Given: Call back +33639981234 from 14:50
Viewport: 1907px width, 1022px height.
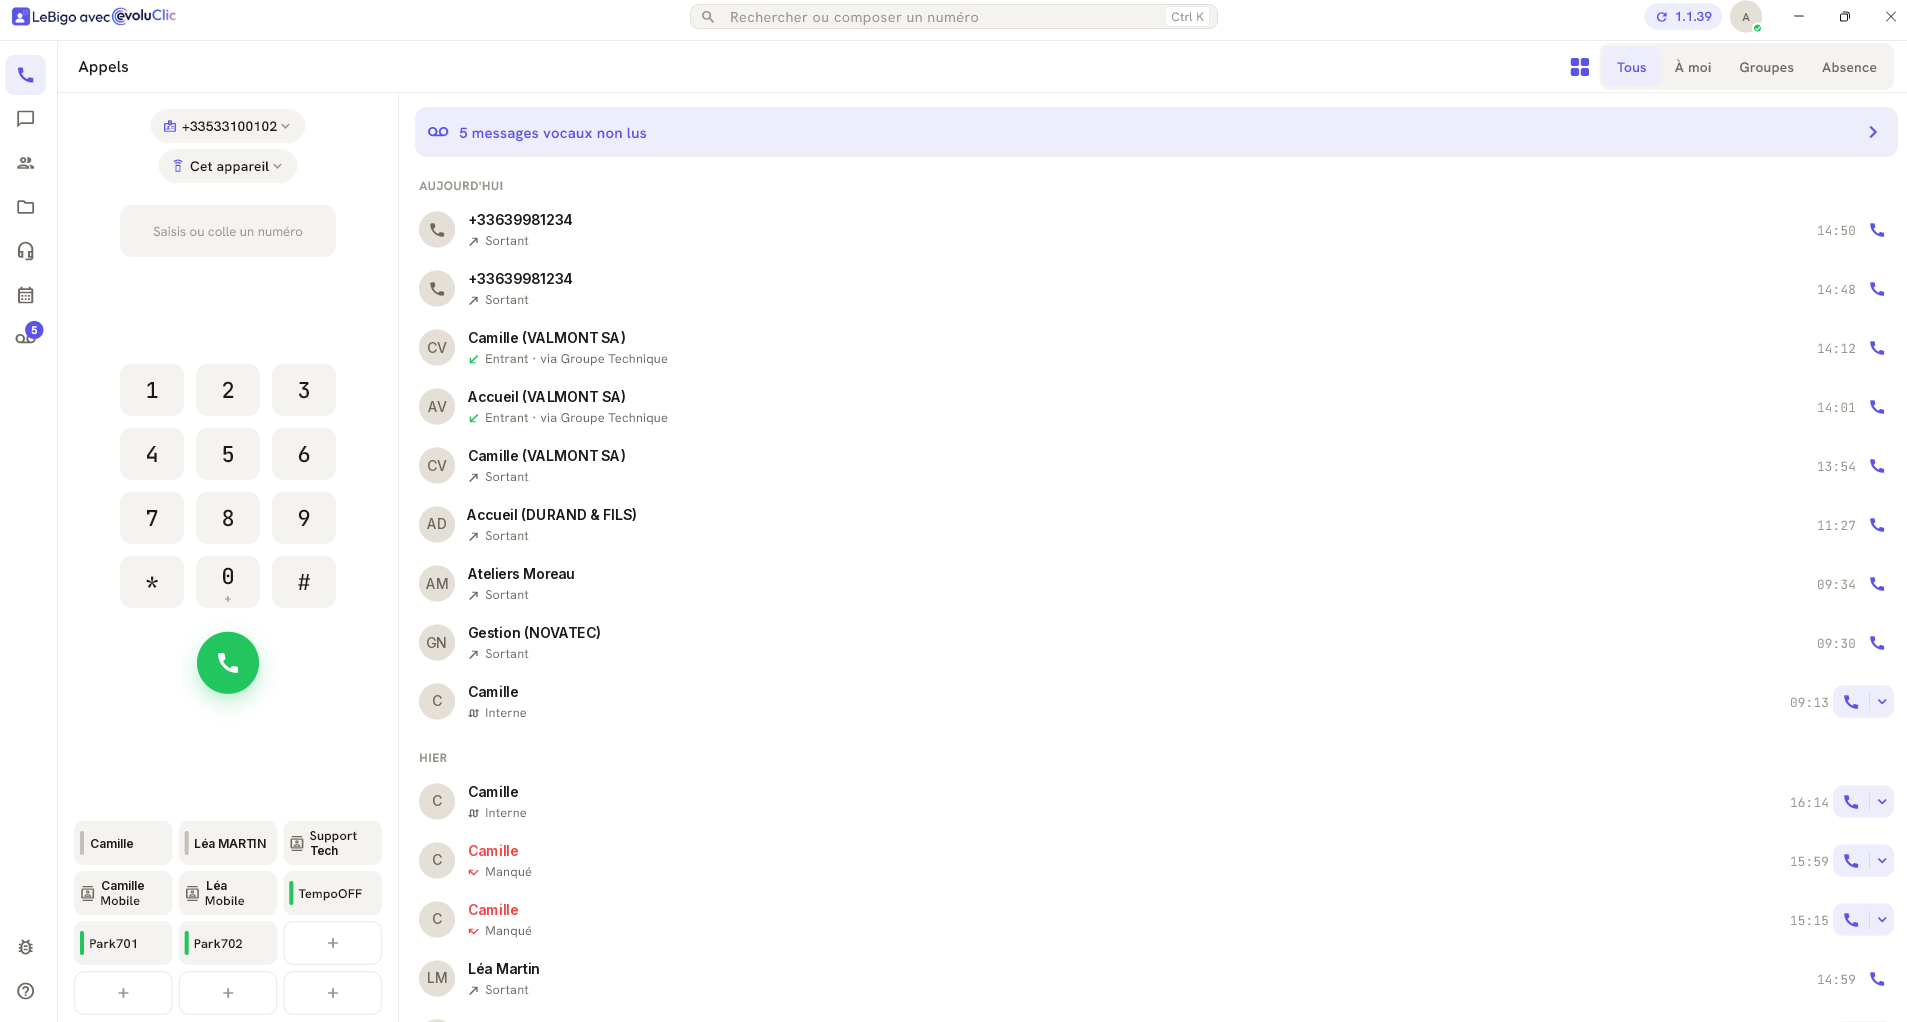Looking at the screenshot, I should point(1877,230).
